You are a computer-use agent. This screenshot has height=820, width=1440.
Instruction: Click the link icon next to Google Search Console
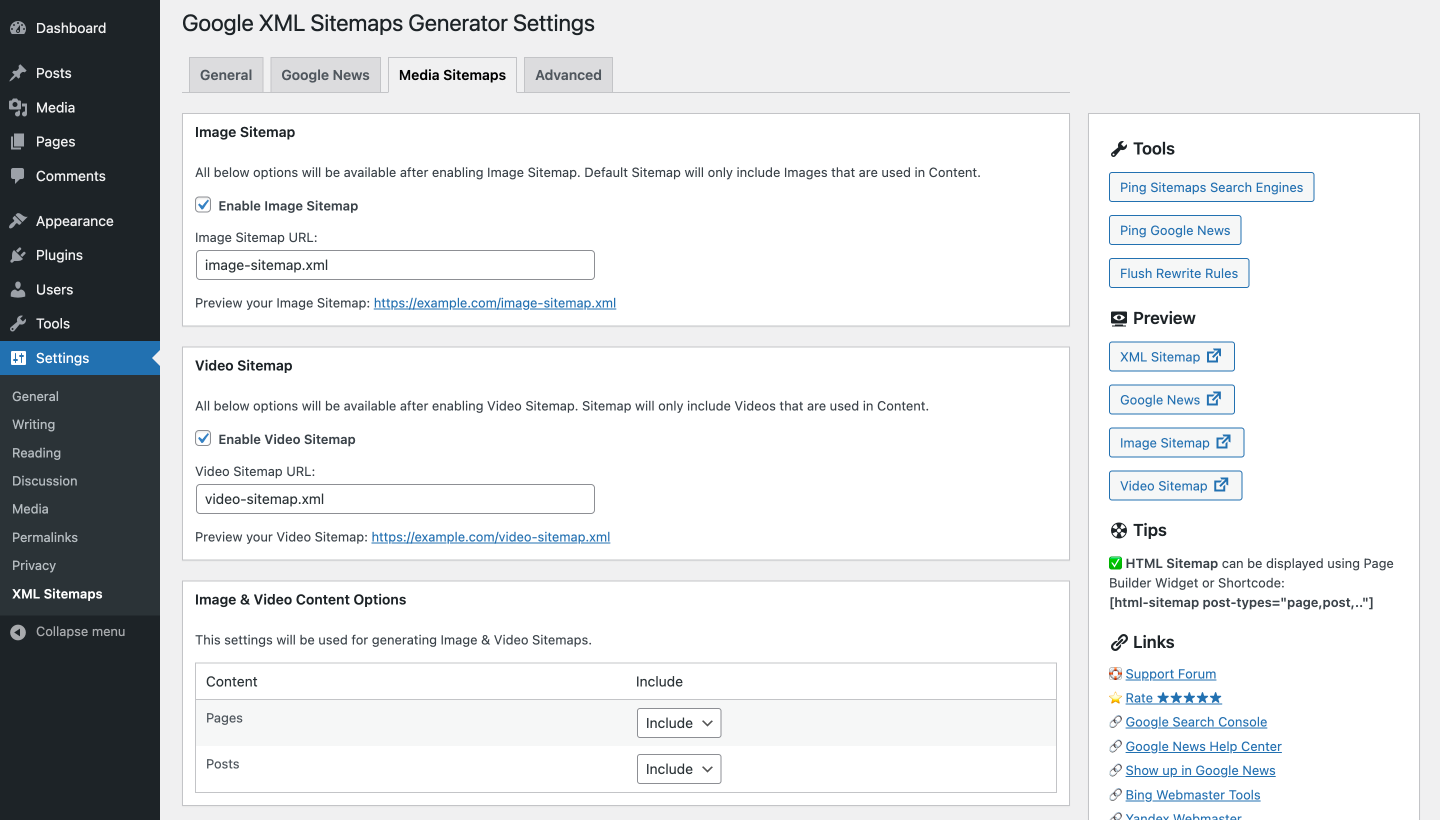[1116, 722]
